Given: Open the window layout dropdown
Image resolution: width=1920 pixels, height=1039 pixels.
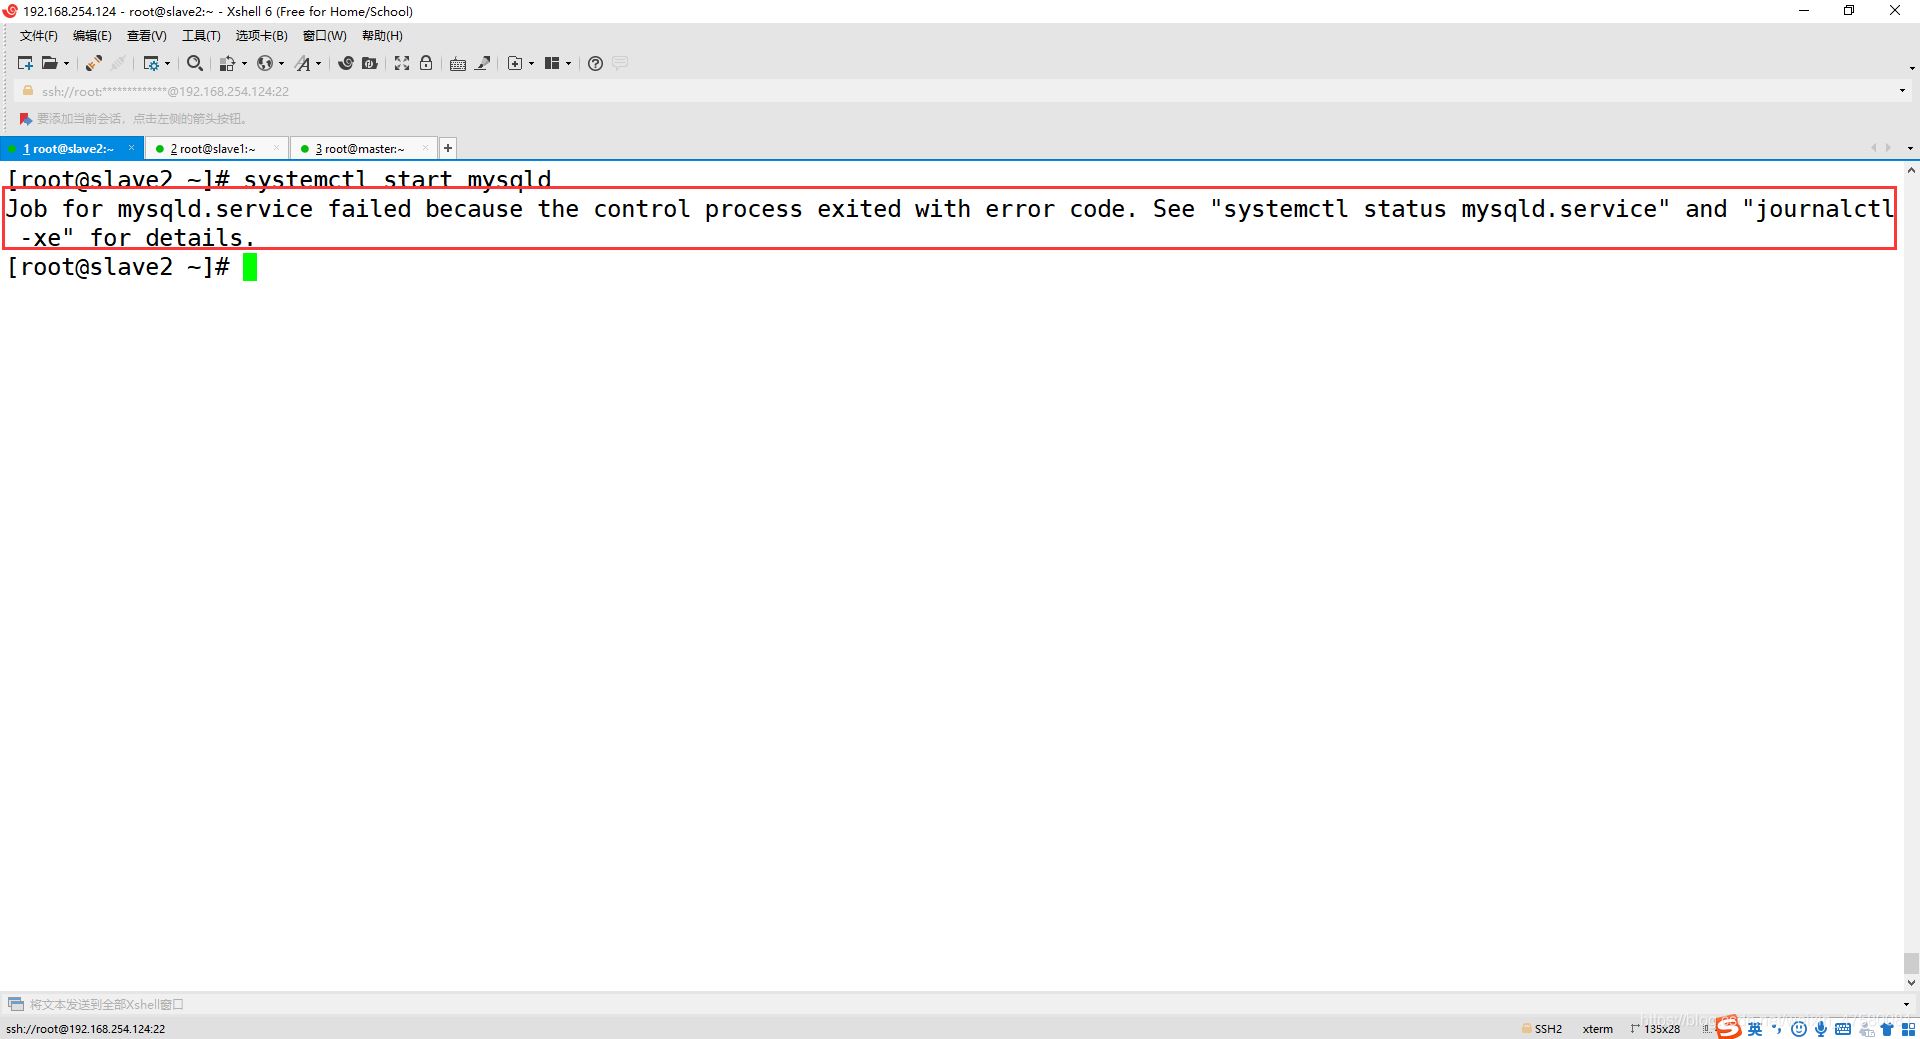Looking at the screenshot, I should [x=568, y=63].
